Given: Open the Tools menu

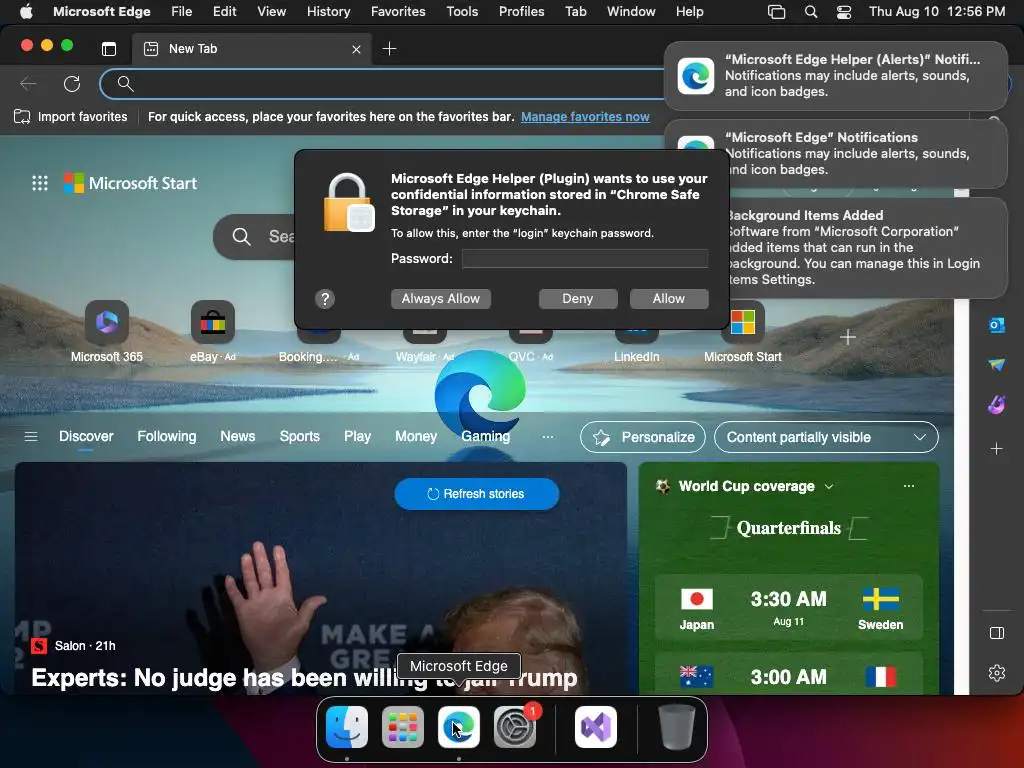Looking at the screenshot, I should coord(462,11).
